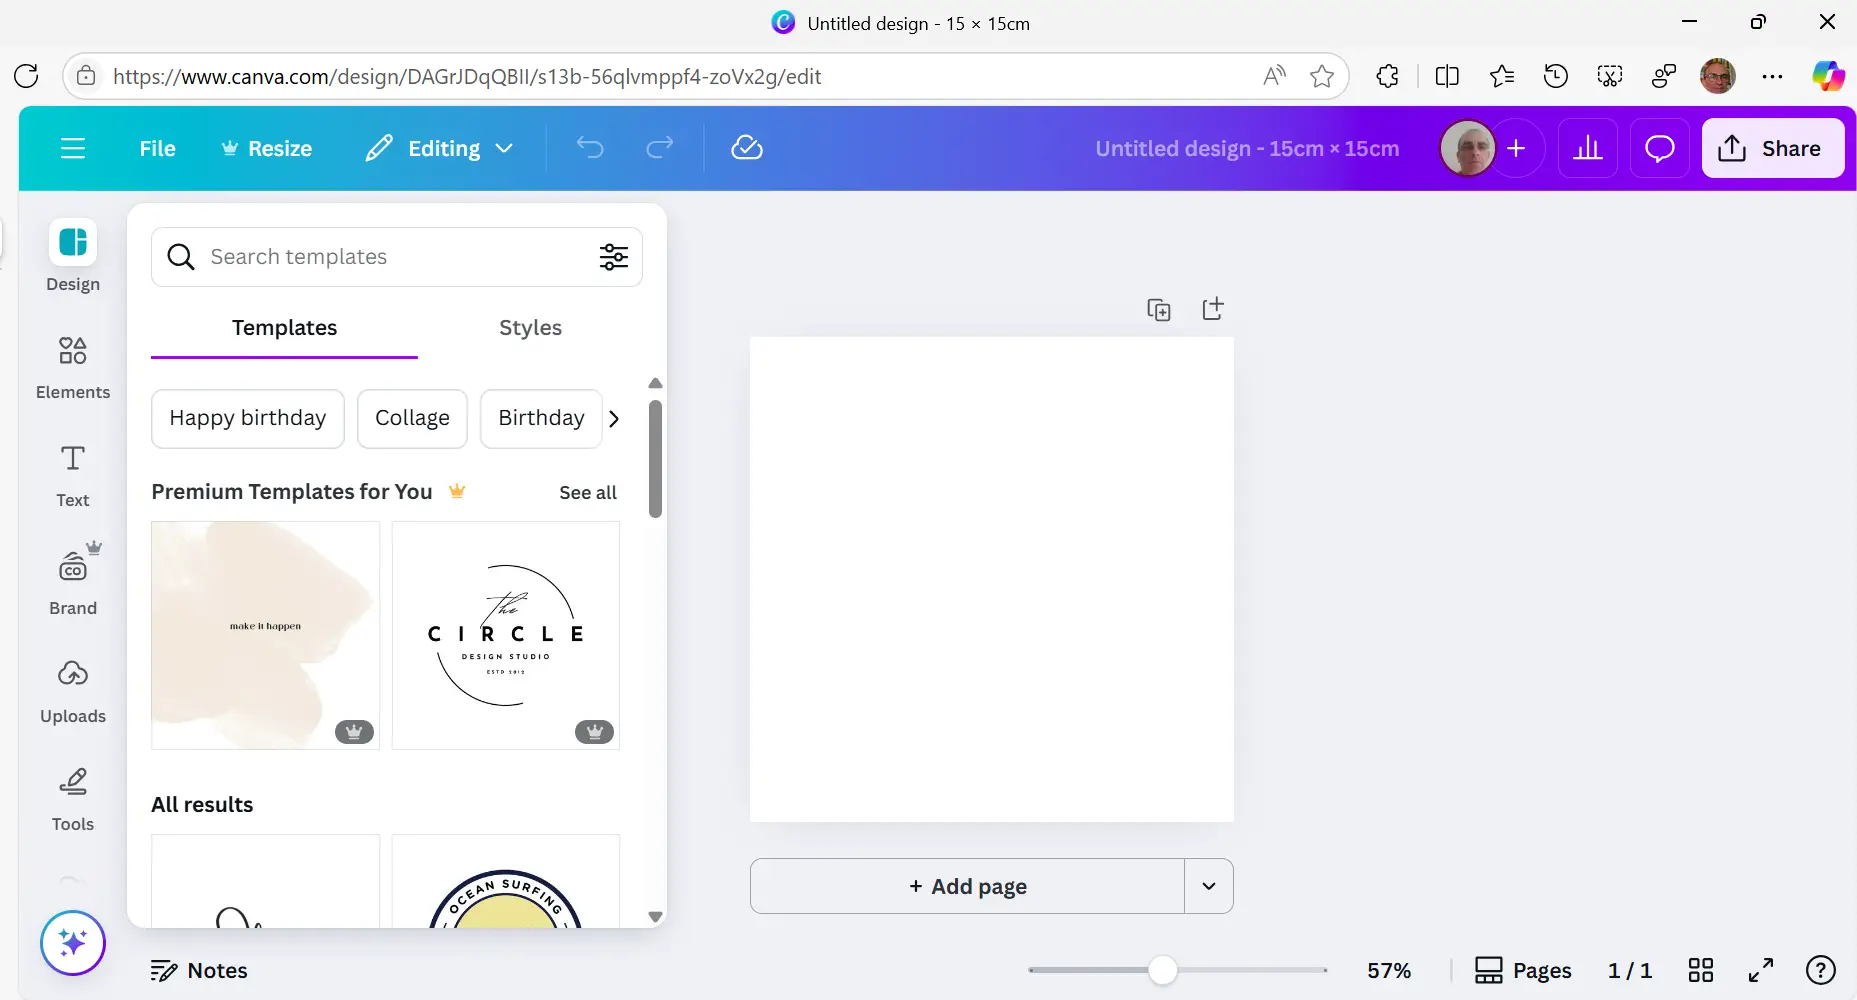Open the Resize menu
The width and height of the screenshot is (1857, 1000).
267,149
